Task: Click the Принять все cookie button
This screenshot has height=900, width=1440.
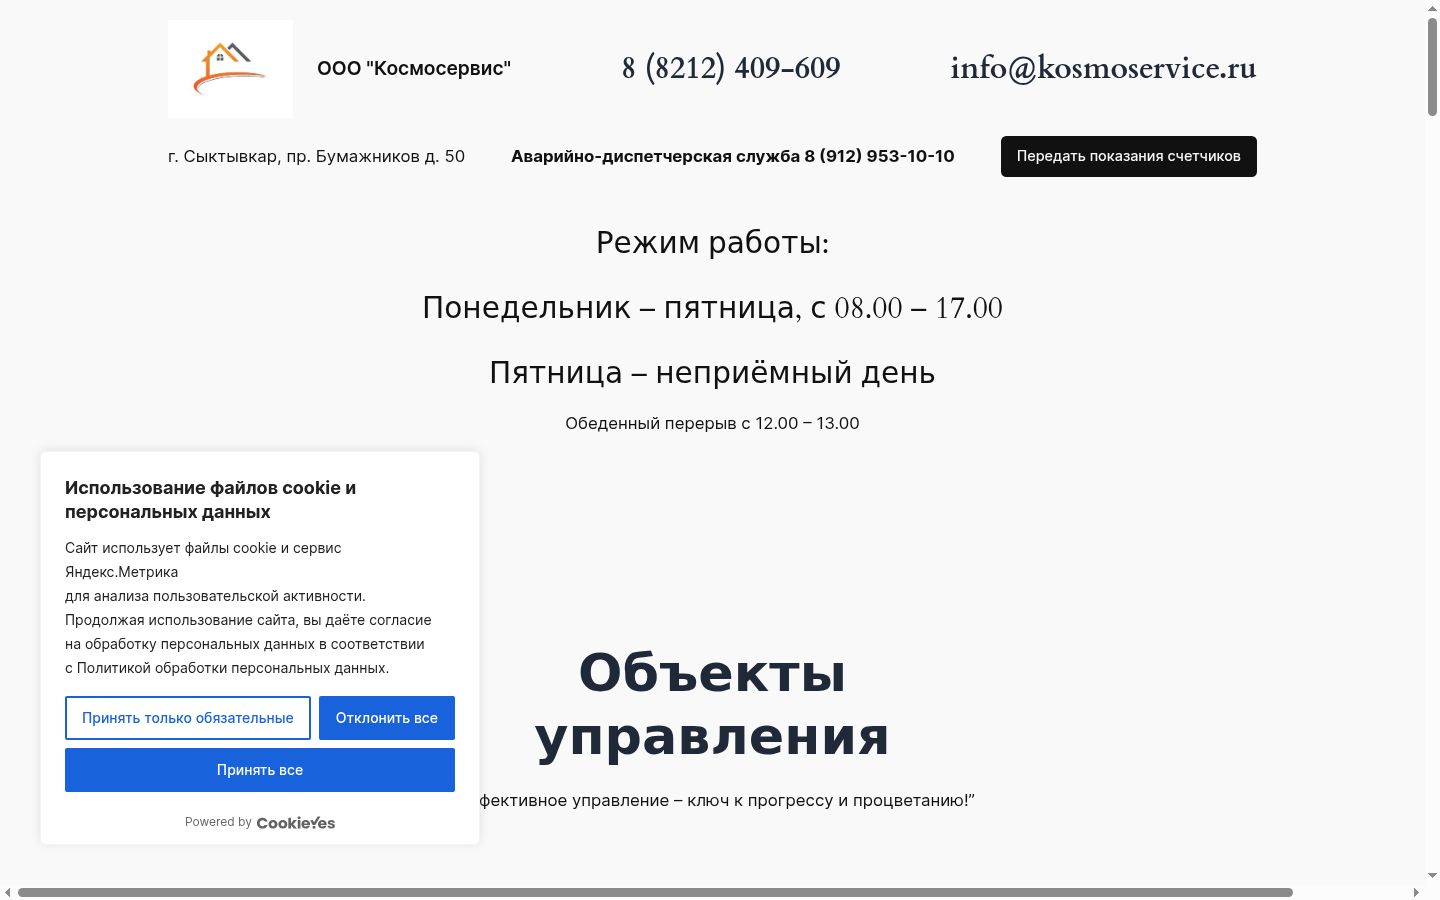Action: (x=260, y=770)
